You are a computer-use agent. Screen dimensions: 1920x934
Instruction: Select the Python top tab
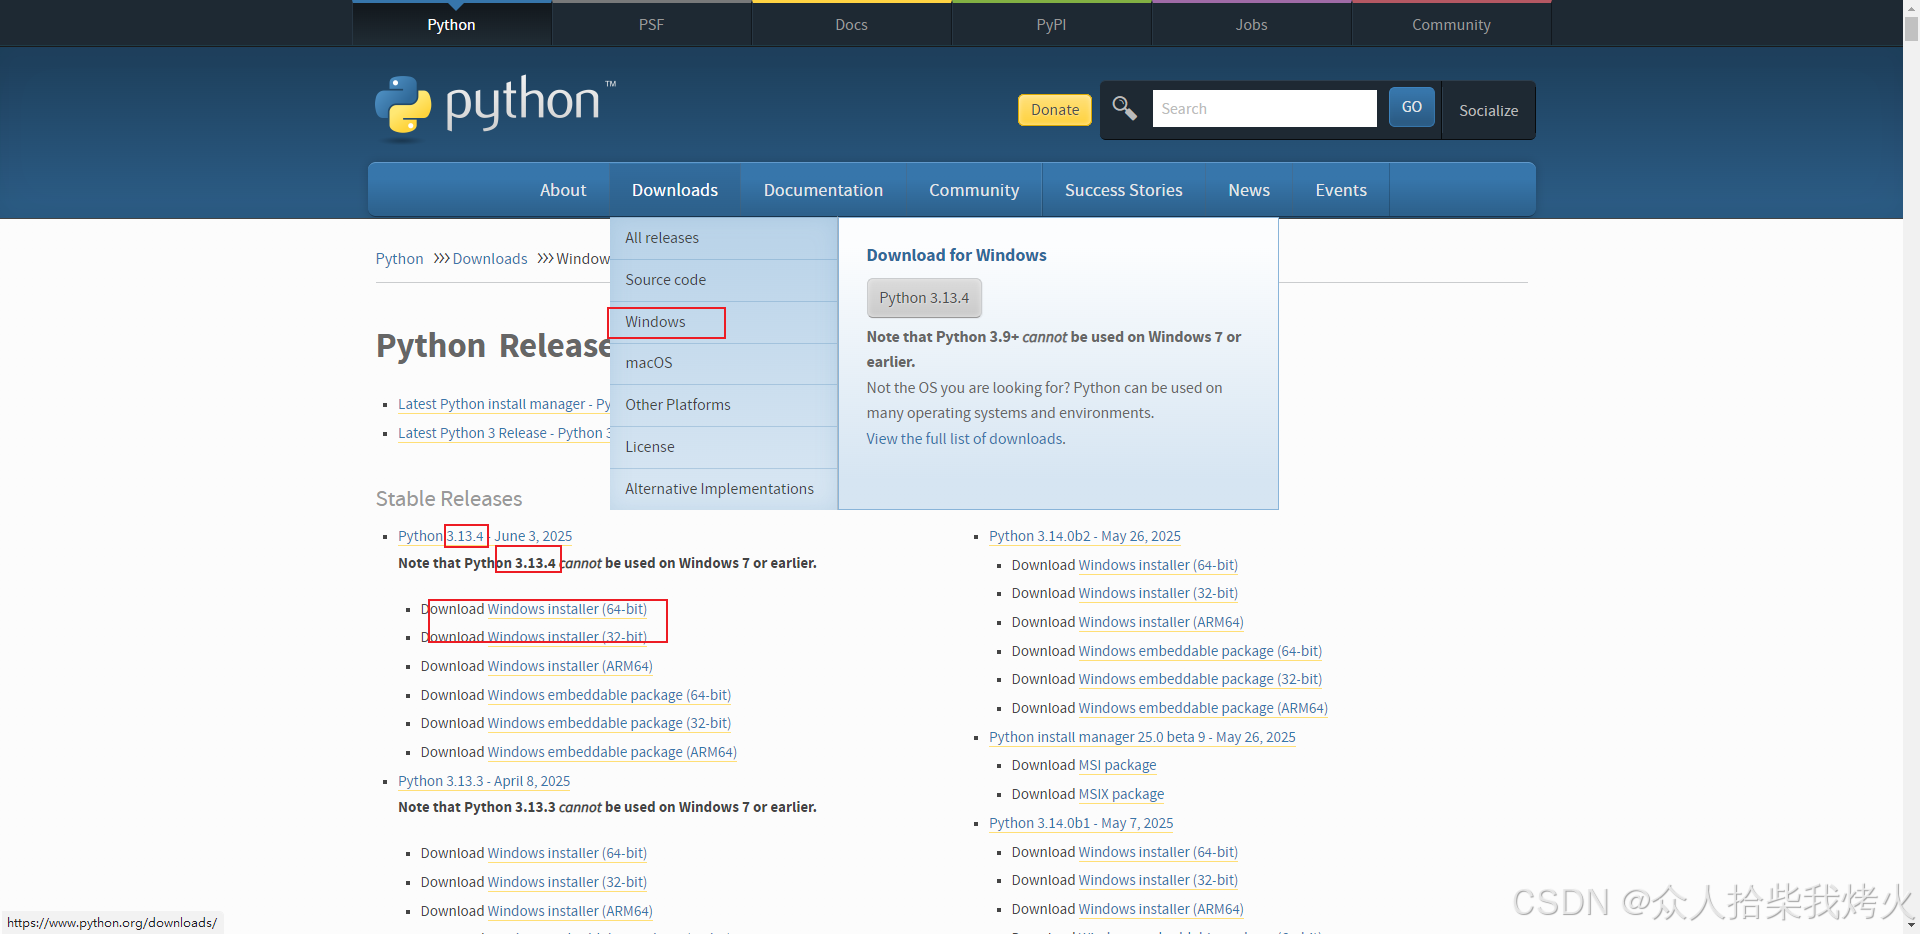pyautogui.click(x=451, y=24)
